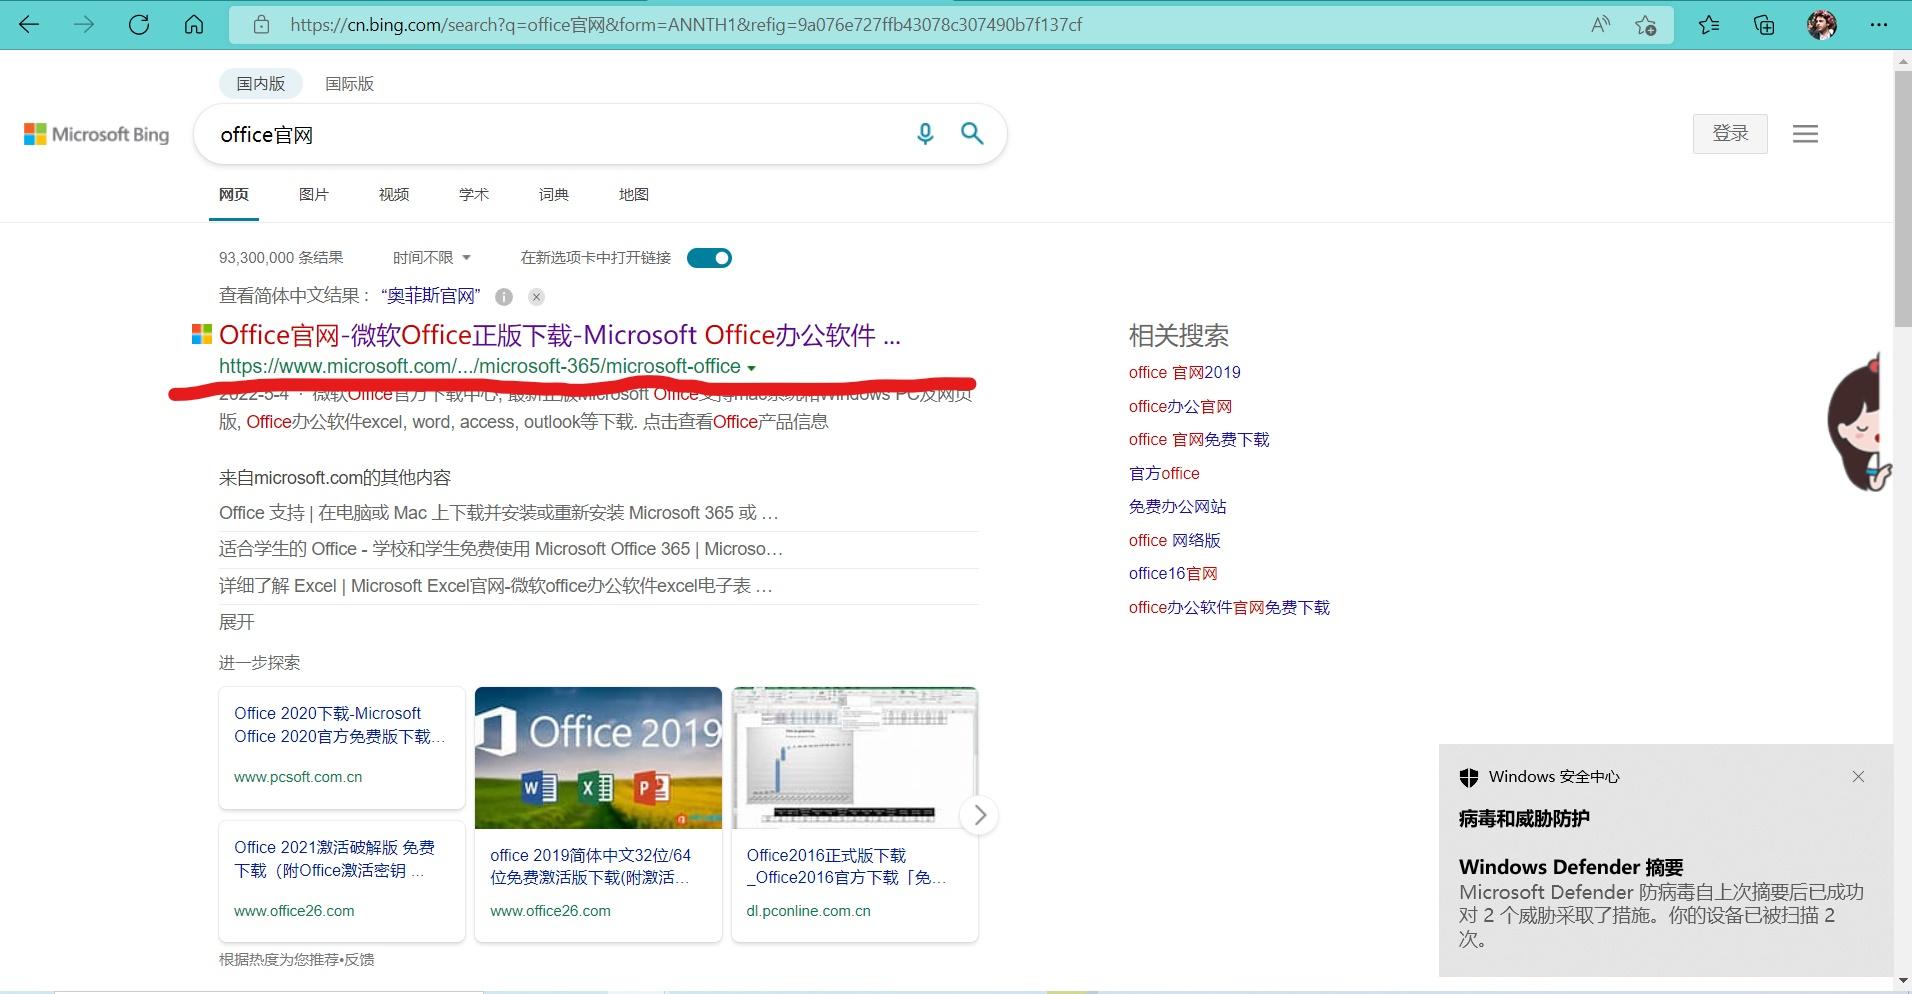Go forward with the browser arrow
1912x994 pixels.
[x=84, y=25]
